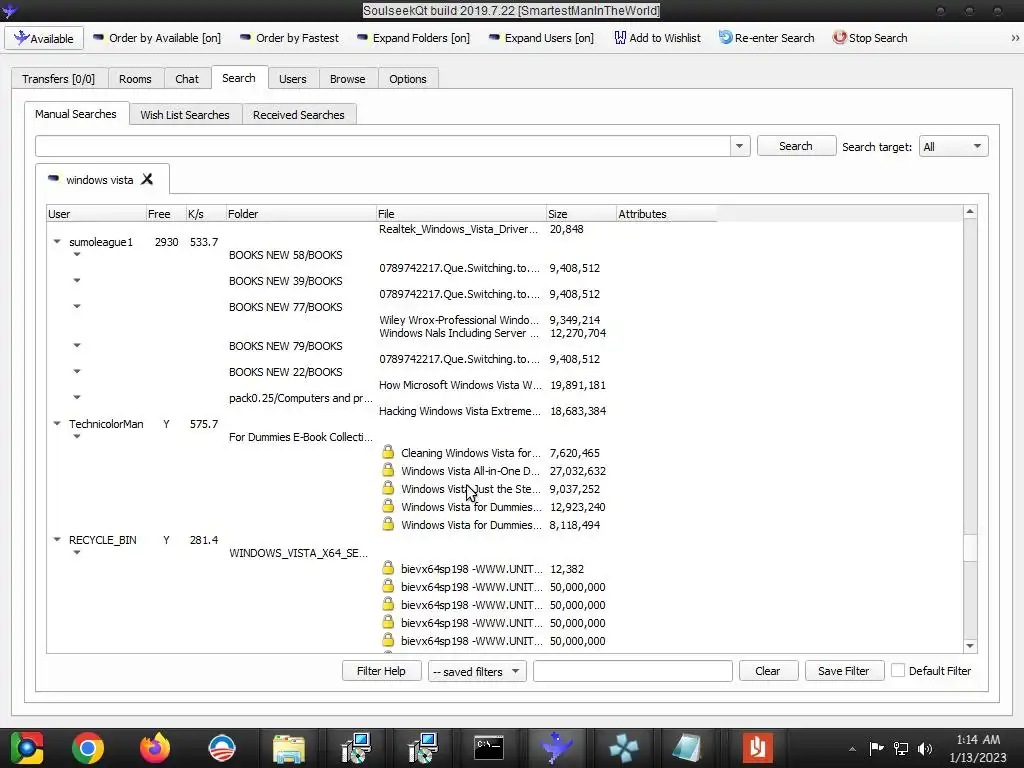
Task: Open command prompt from taskbar
Action: coord(489,748)
